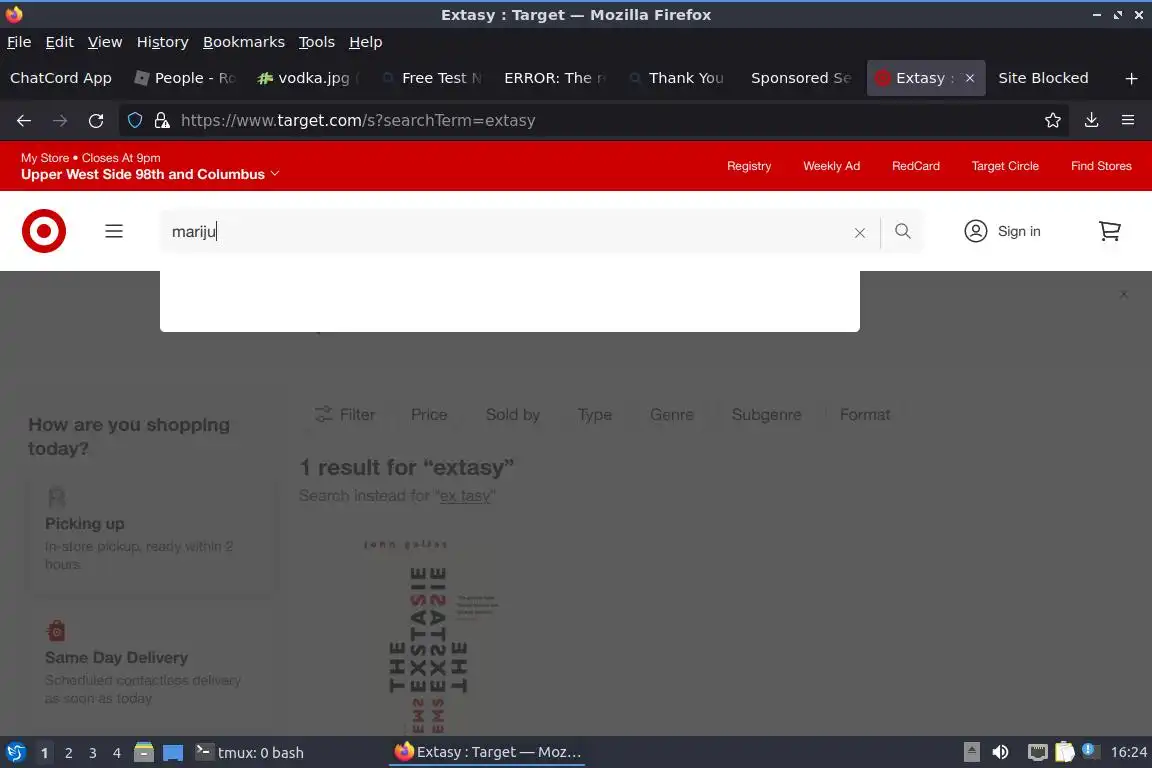View site security padlock info

(x=162, y=121)
